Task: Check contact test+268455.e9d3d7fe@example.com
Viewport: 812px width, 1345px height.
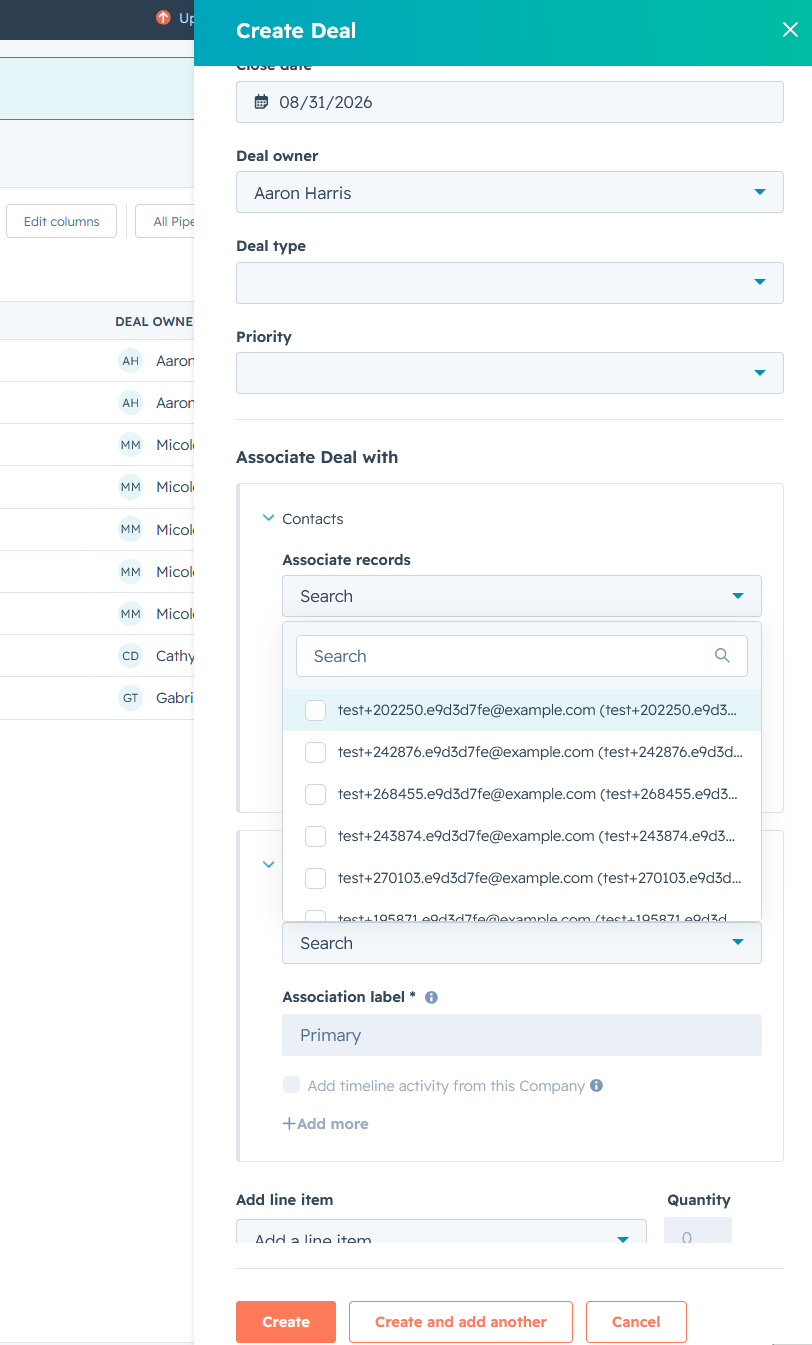Action: tap(315, 794)
